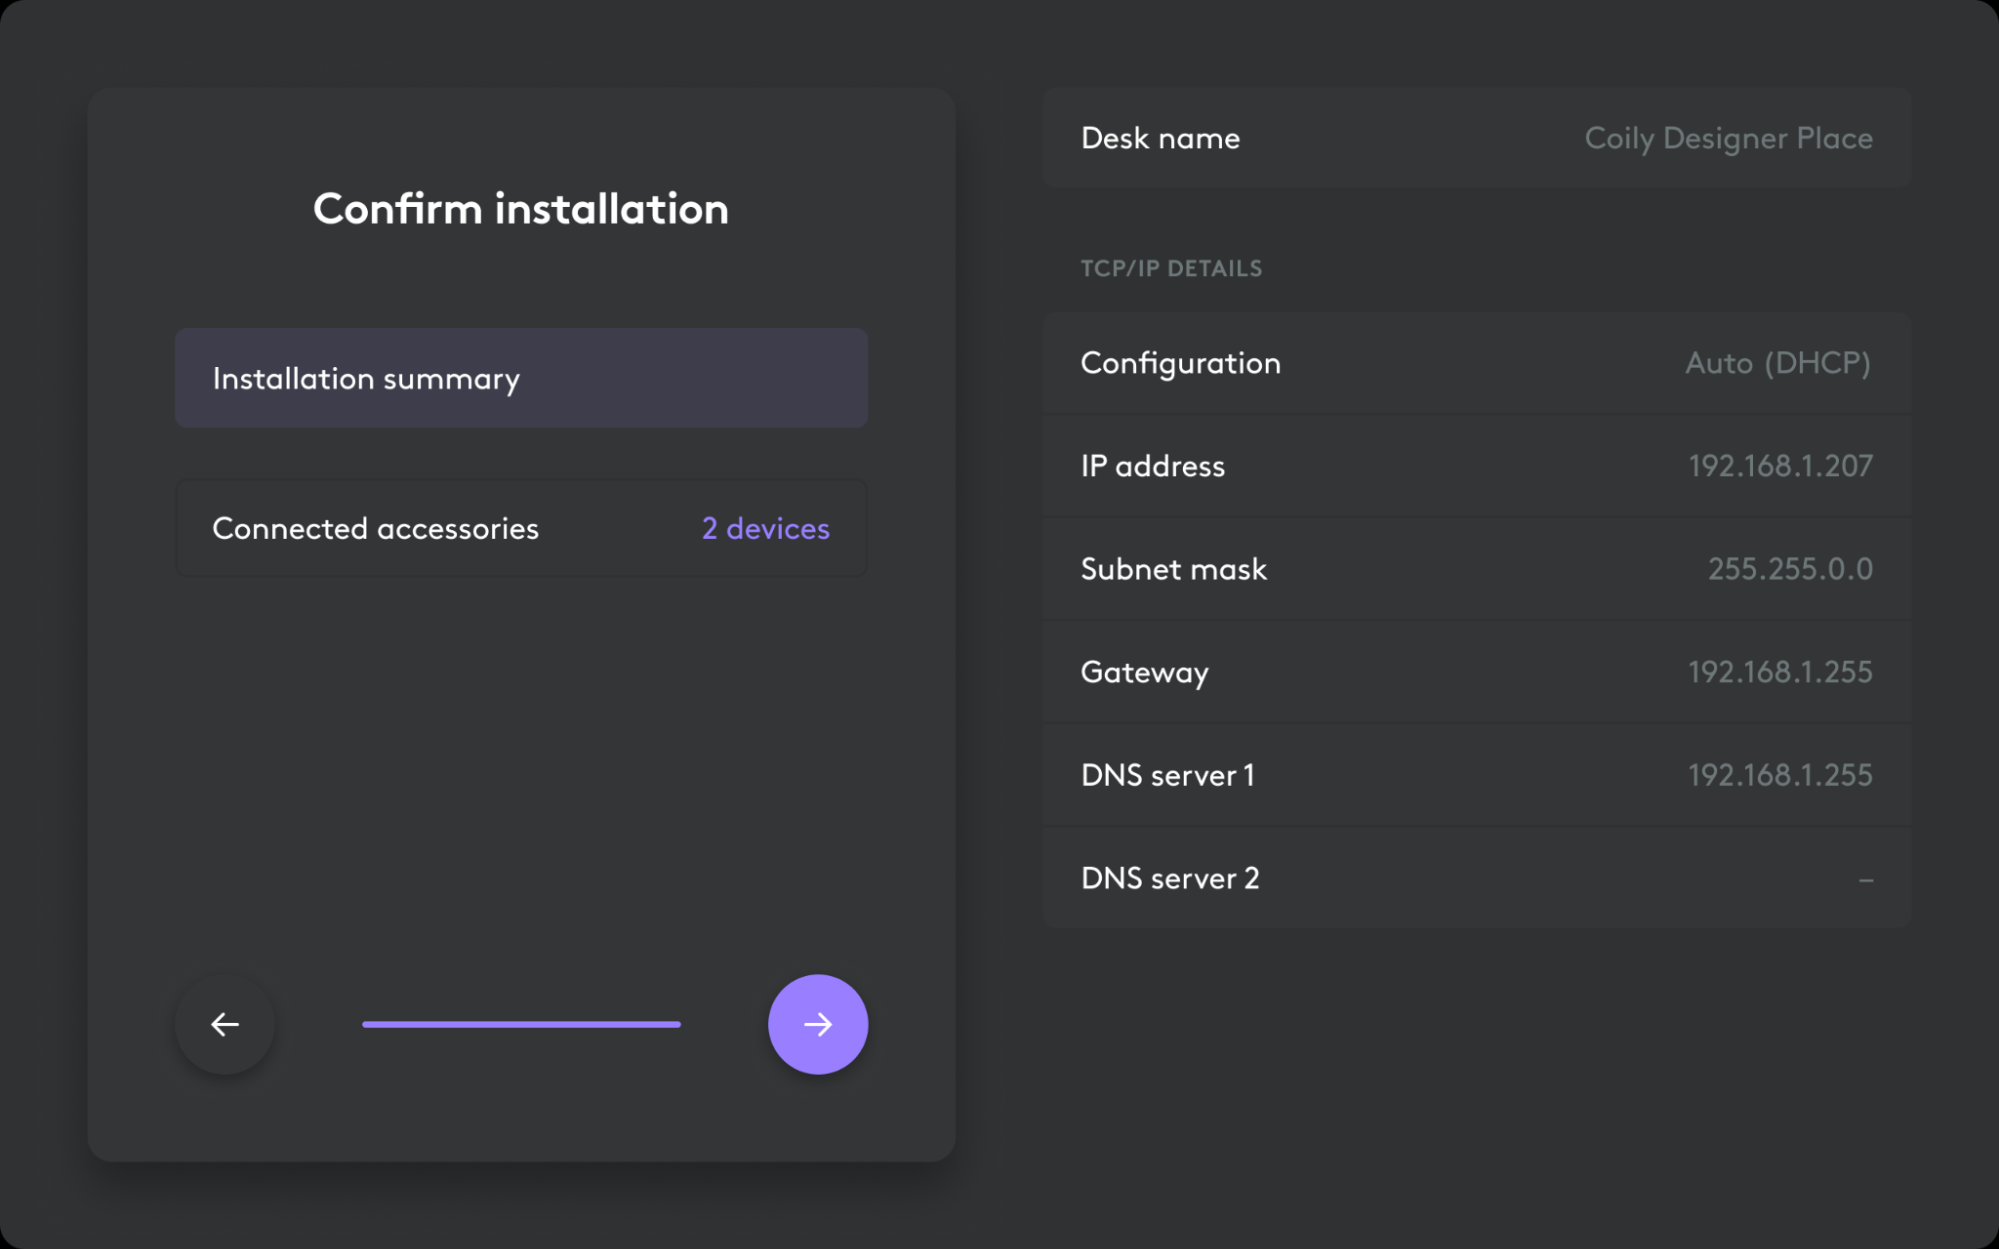
Task: Click the Confirm installation title
Action: tap(521, 208)
